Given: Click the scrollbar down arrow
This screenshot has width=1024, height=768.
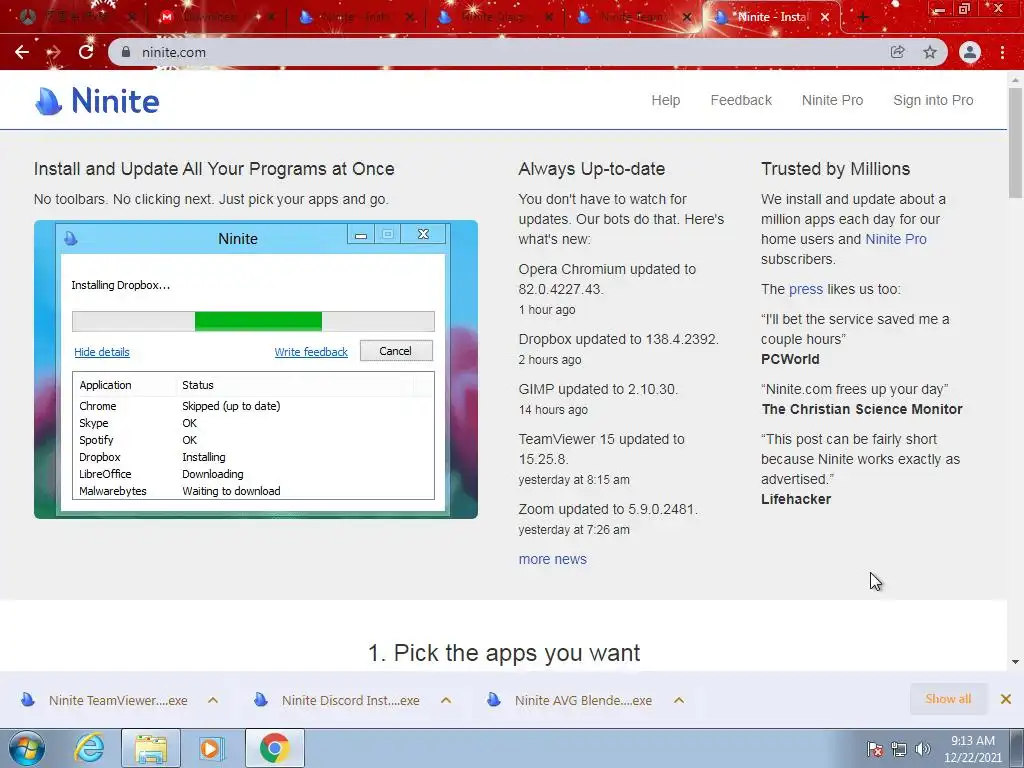Looking at the screenshot, I should (x=1015, y=662).
